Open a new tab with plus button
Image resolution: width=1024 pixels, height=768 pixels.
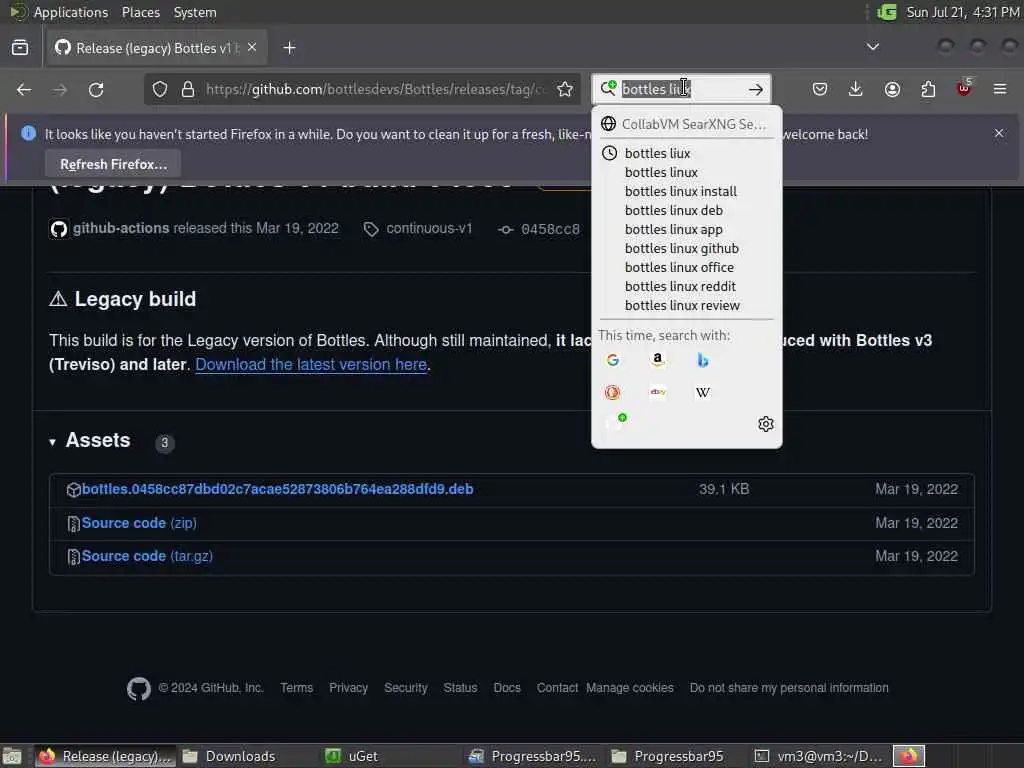pyautogui.click(x=289, y=48)
